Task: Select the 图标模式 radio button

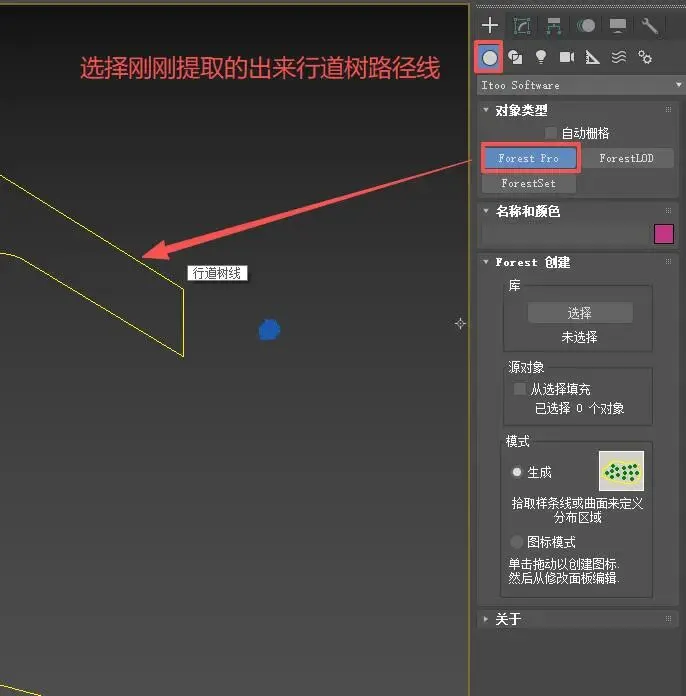Action: tap(516, 542)
